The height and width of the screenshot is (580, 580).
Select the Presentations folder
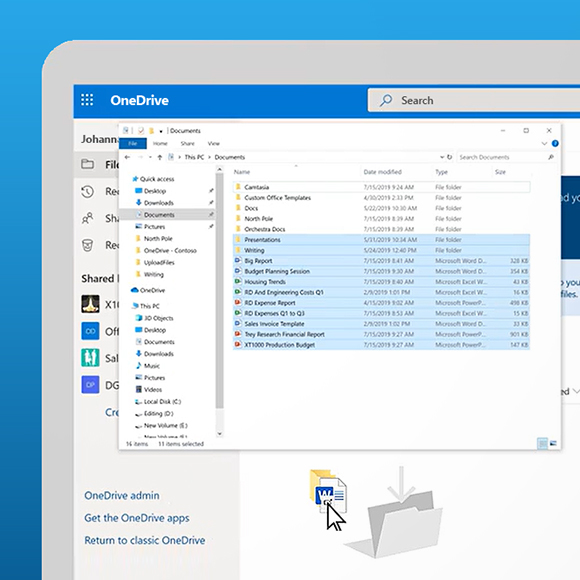coord(381,240)
